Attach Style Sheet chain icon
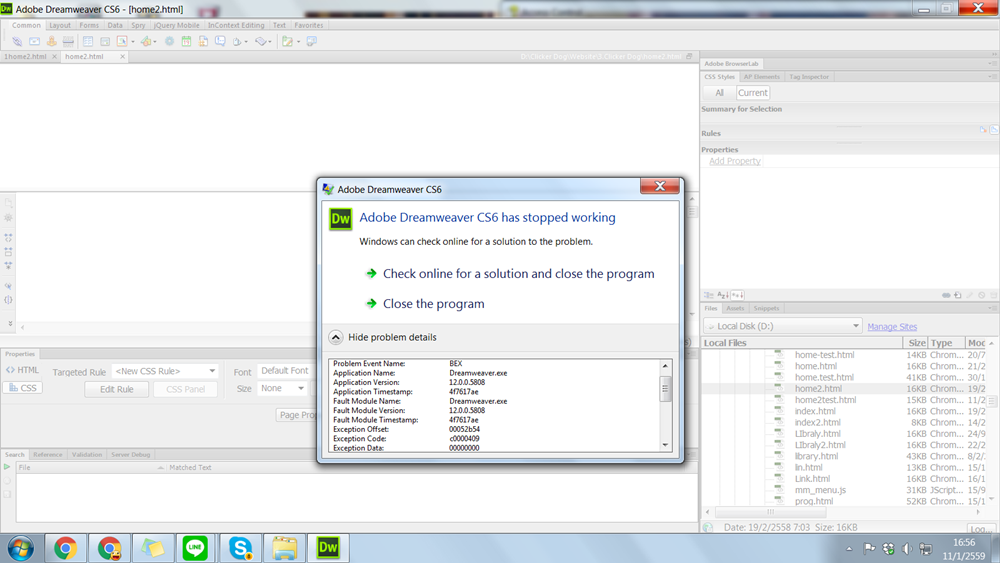Screen dimensions: 1000x563 point(946,295)
